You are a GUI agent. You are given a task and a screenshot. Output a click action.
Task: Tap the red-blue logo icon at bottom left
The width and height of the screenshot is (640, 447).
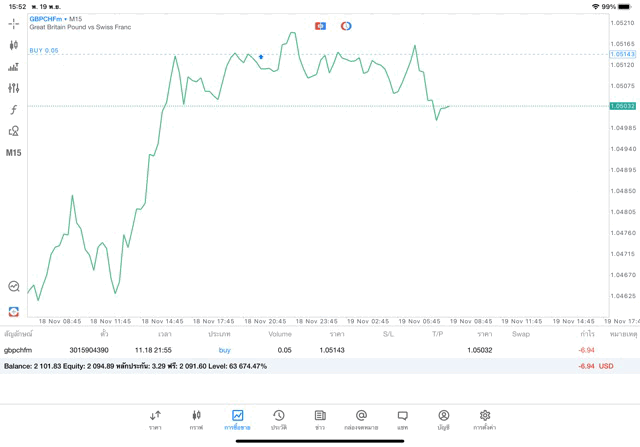14,311
